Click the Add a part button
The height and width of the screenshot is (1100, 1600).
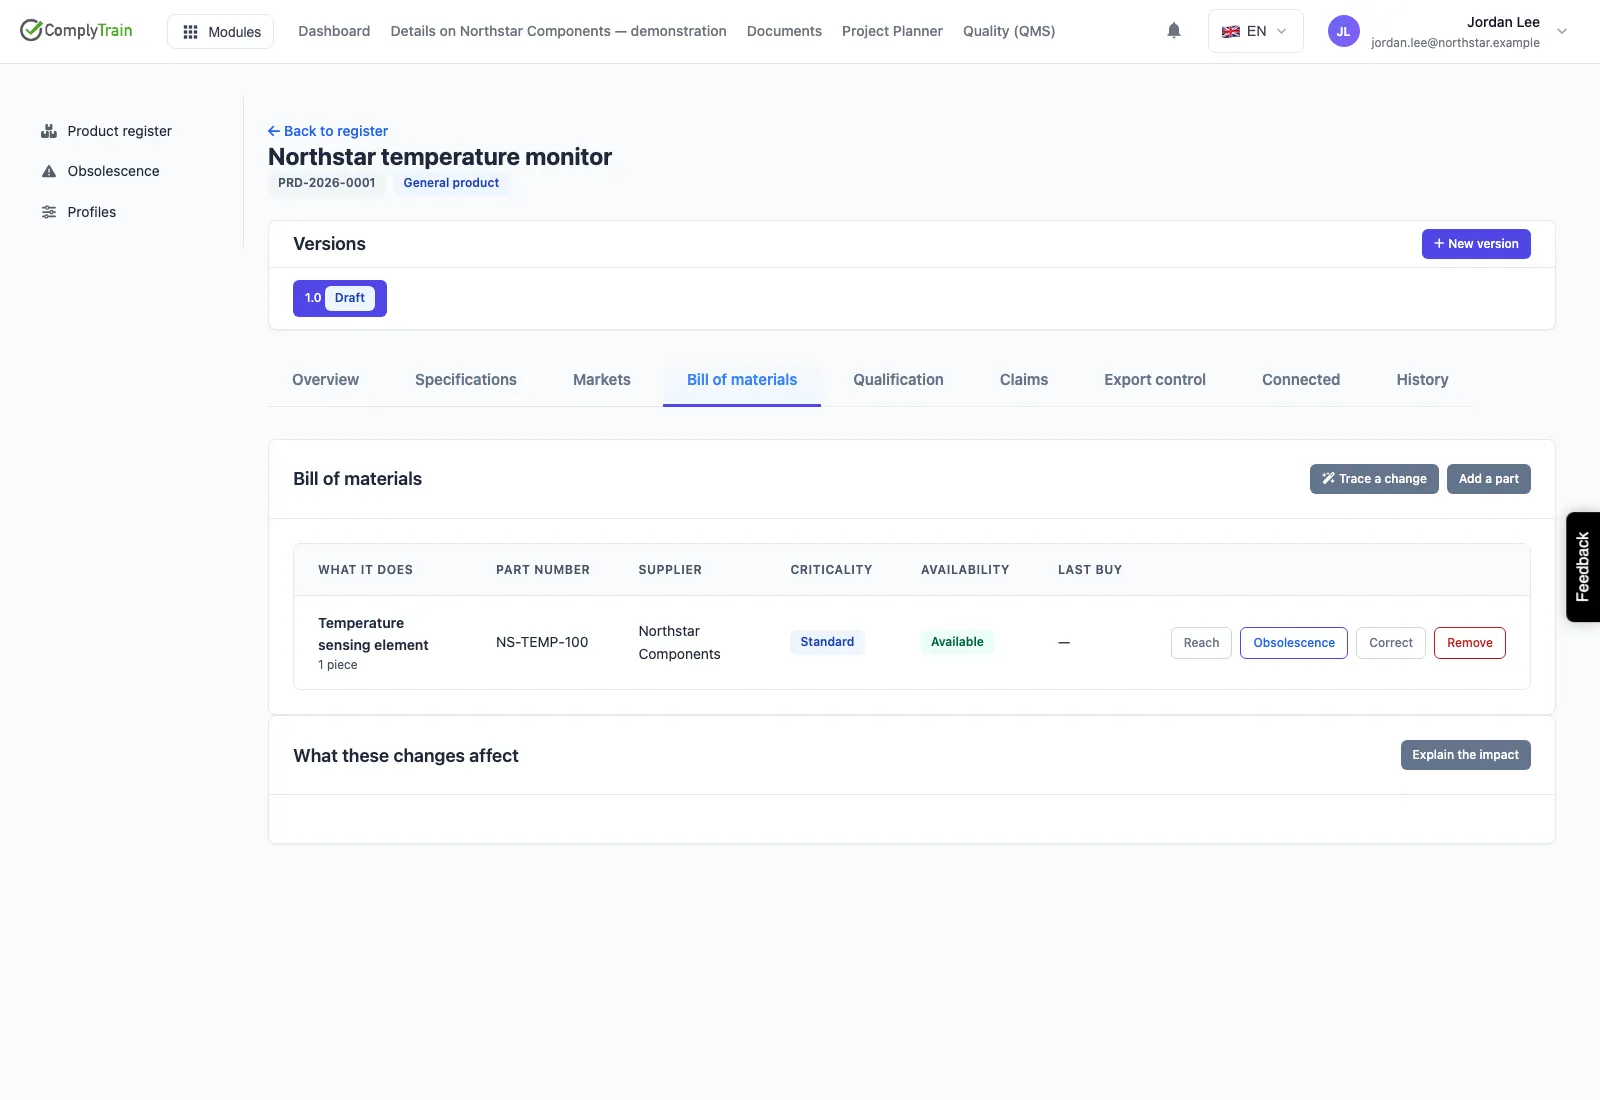pyautogui.click(x=1489, y=479)
